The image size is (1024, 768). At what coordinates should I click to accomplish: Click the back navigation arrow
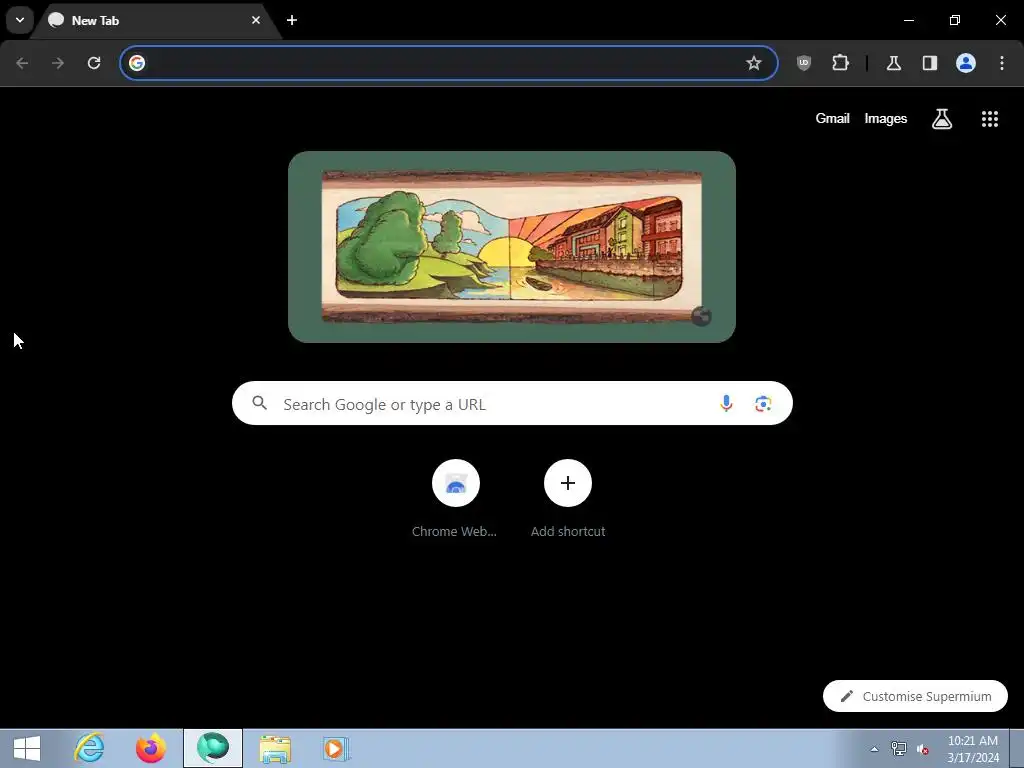click(22, 63)
